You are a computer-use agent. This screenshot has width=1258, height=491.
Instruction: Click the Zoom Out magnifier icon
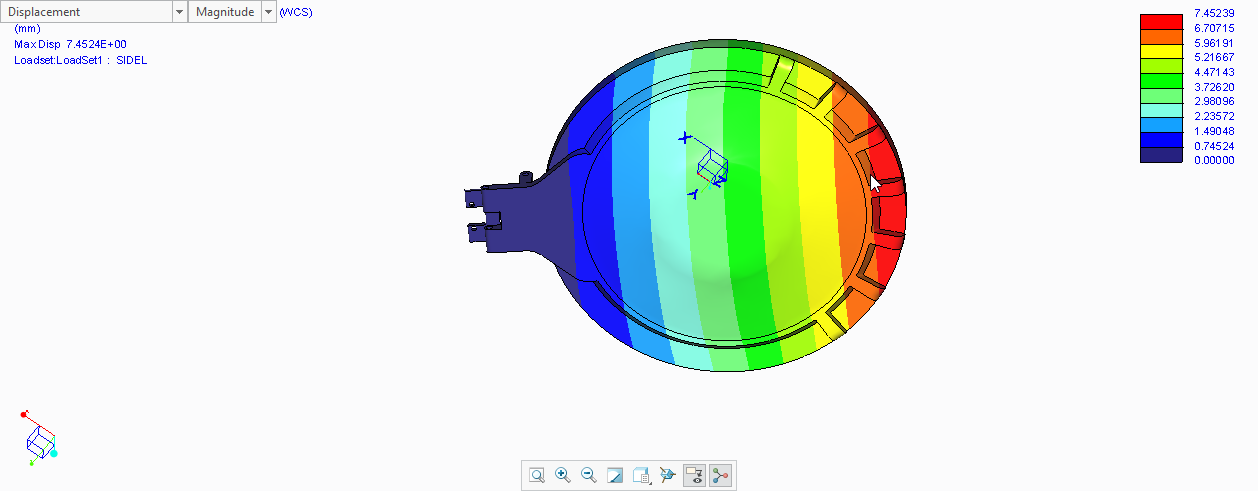point(589,476)
